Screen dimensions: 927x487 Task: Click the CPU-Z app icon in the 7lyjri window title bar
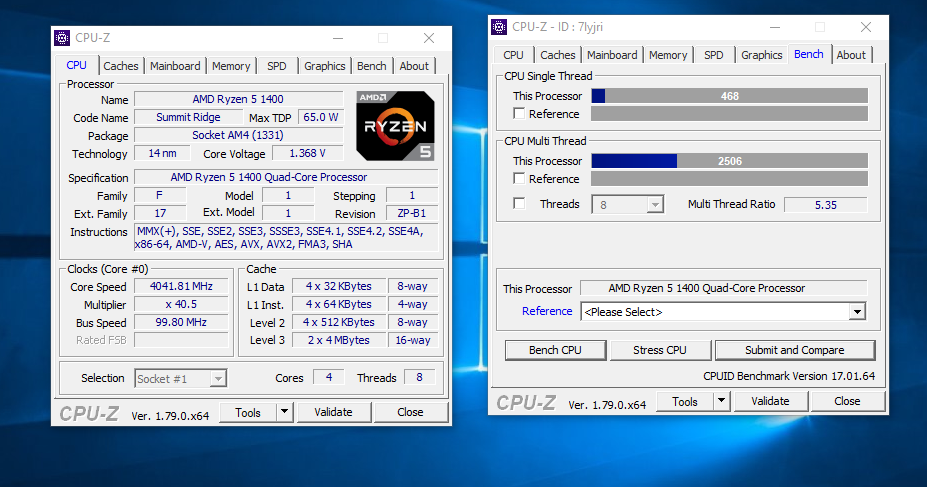click(x=499, y=27)
